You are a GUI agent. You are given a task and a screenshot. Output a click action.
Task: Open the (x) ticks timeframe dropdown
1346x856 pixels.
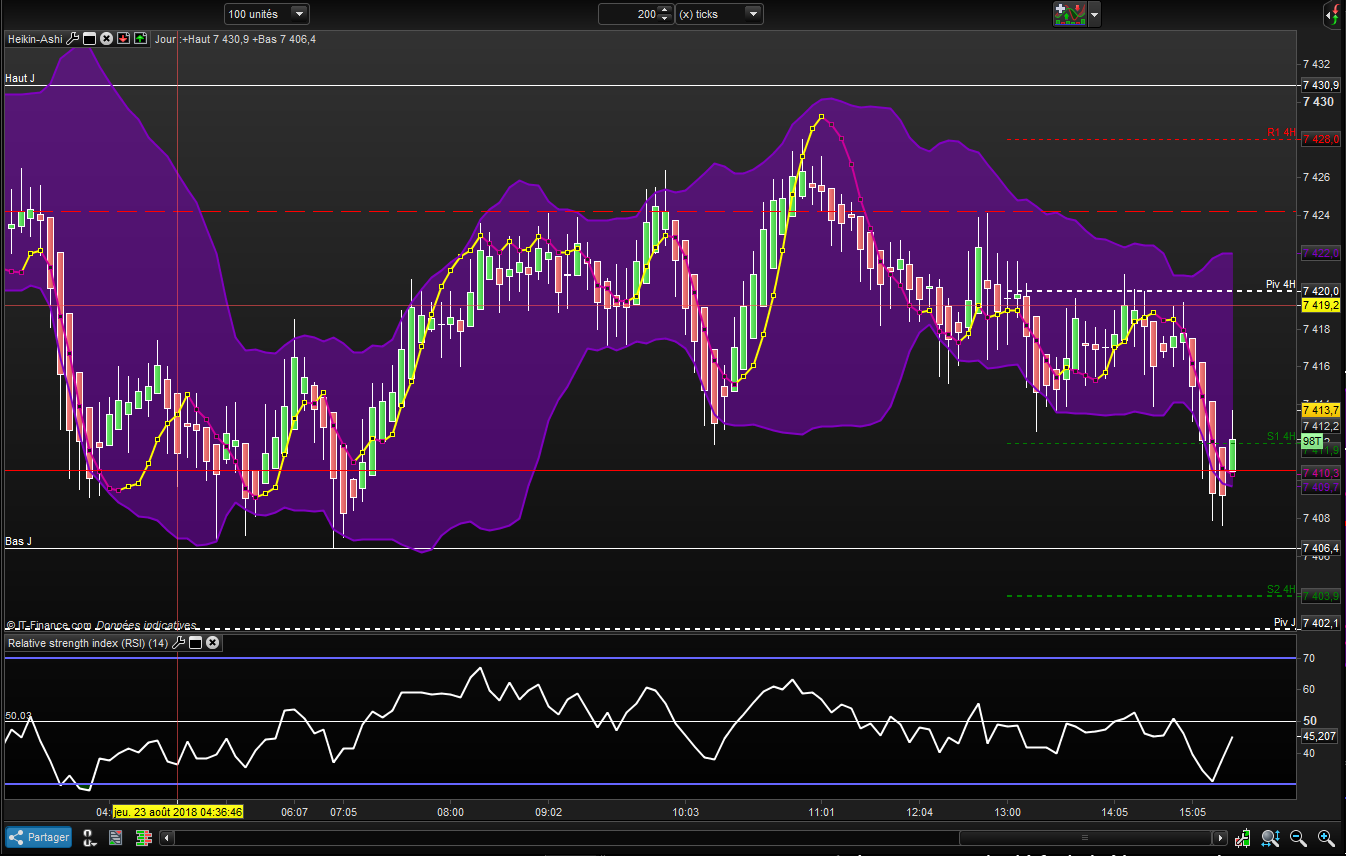(752, 14)
